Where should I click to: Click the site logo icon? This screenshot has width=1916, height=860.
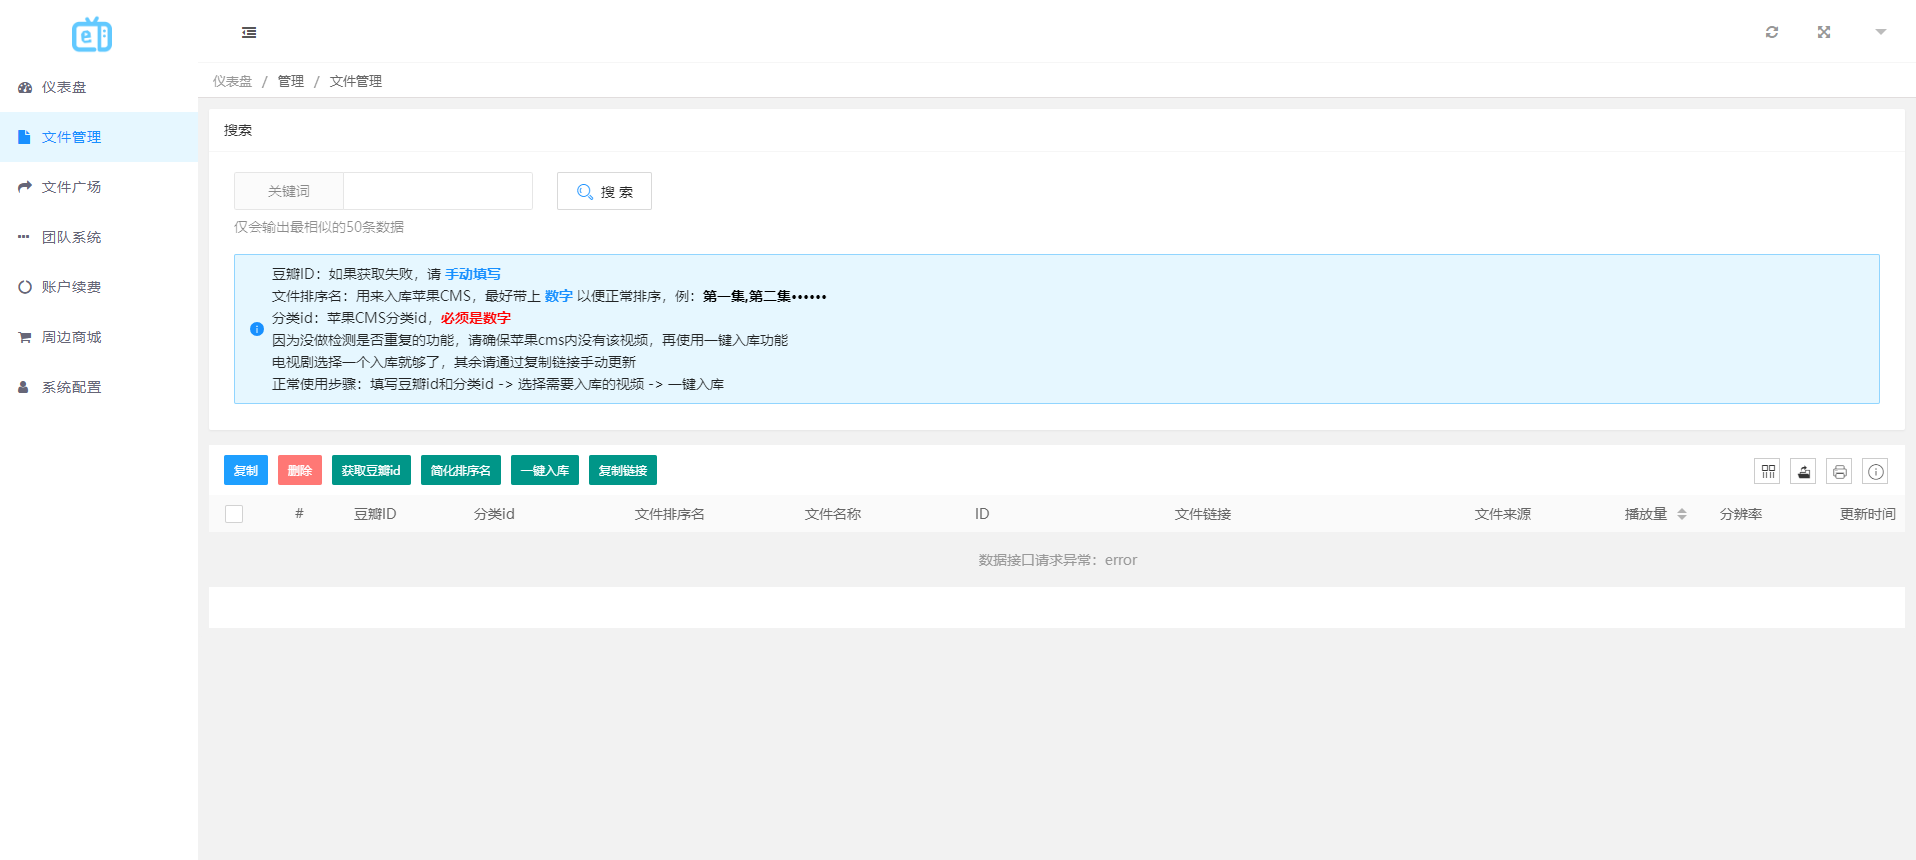pyautogui.click(x=92, y=35)
